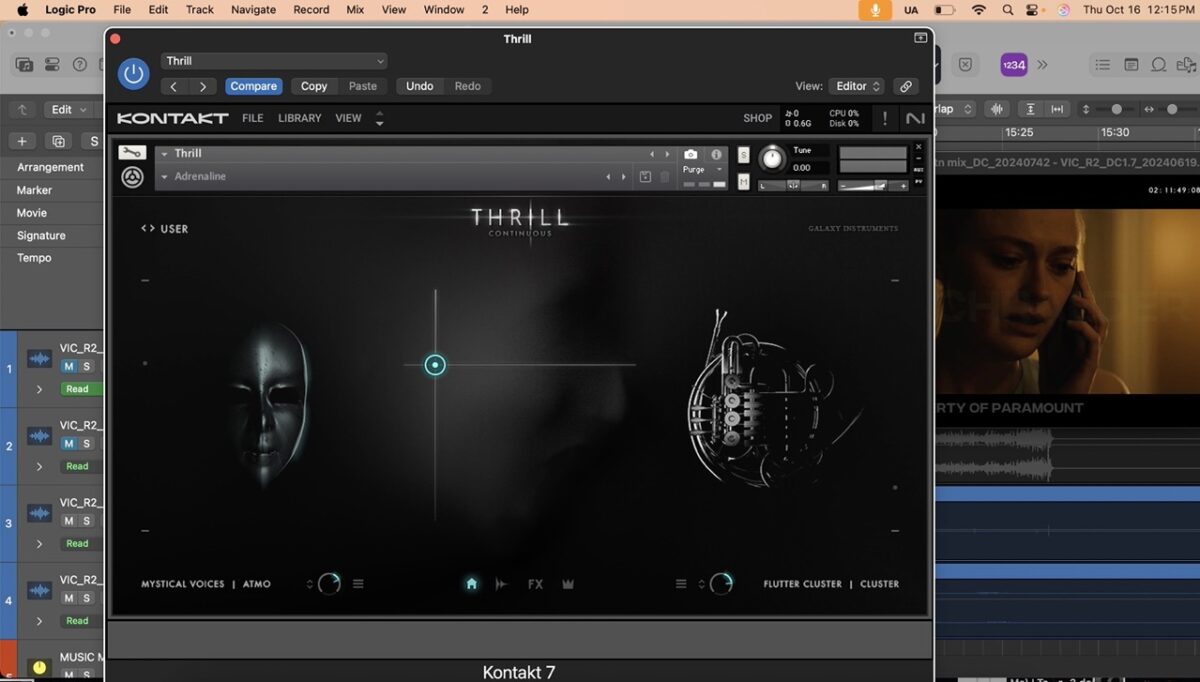Click the Undo button in plugin header
This screenshot has width=1200, height=682.
[419, 85]
